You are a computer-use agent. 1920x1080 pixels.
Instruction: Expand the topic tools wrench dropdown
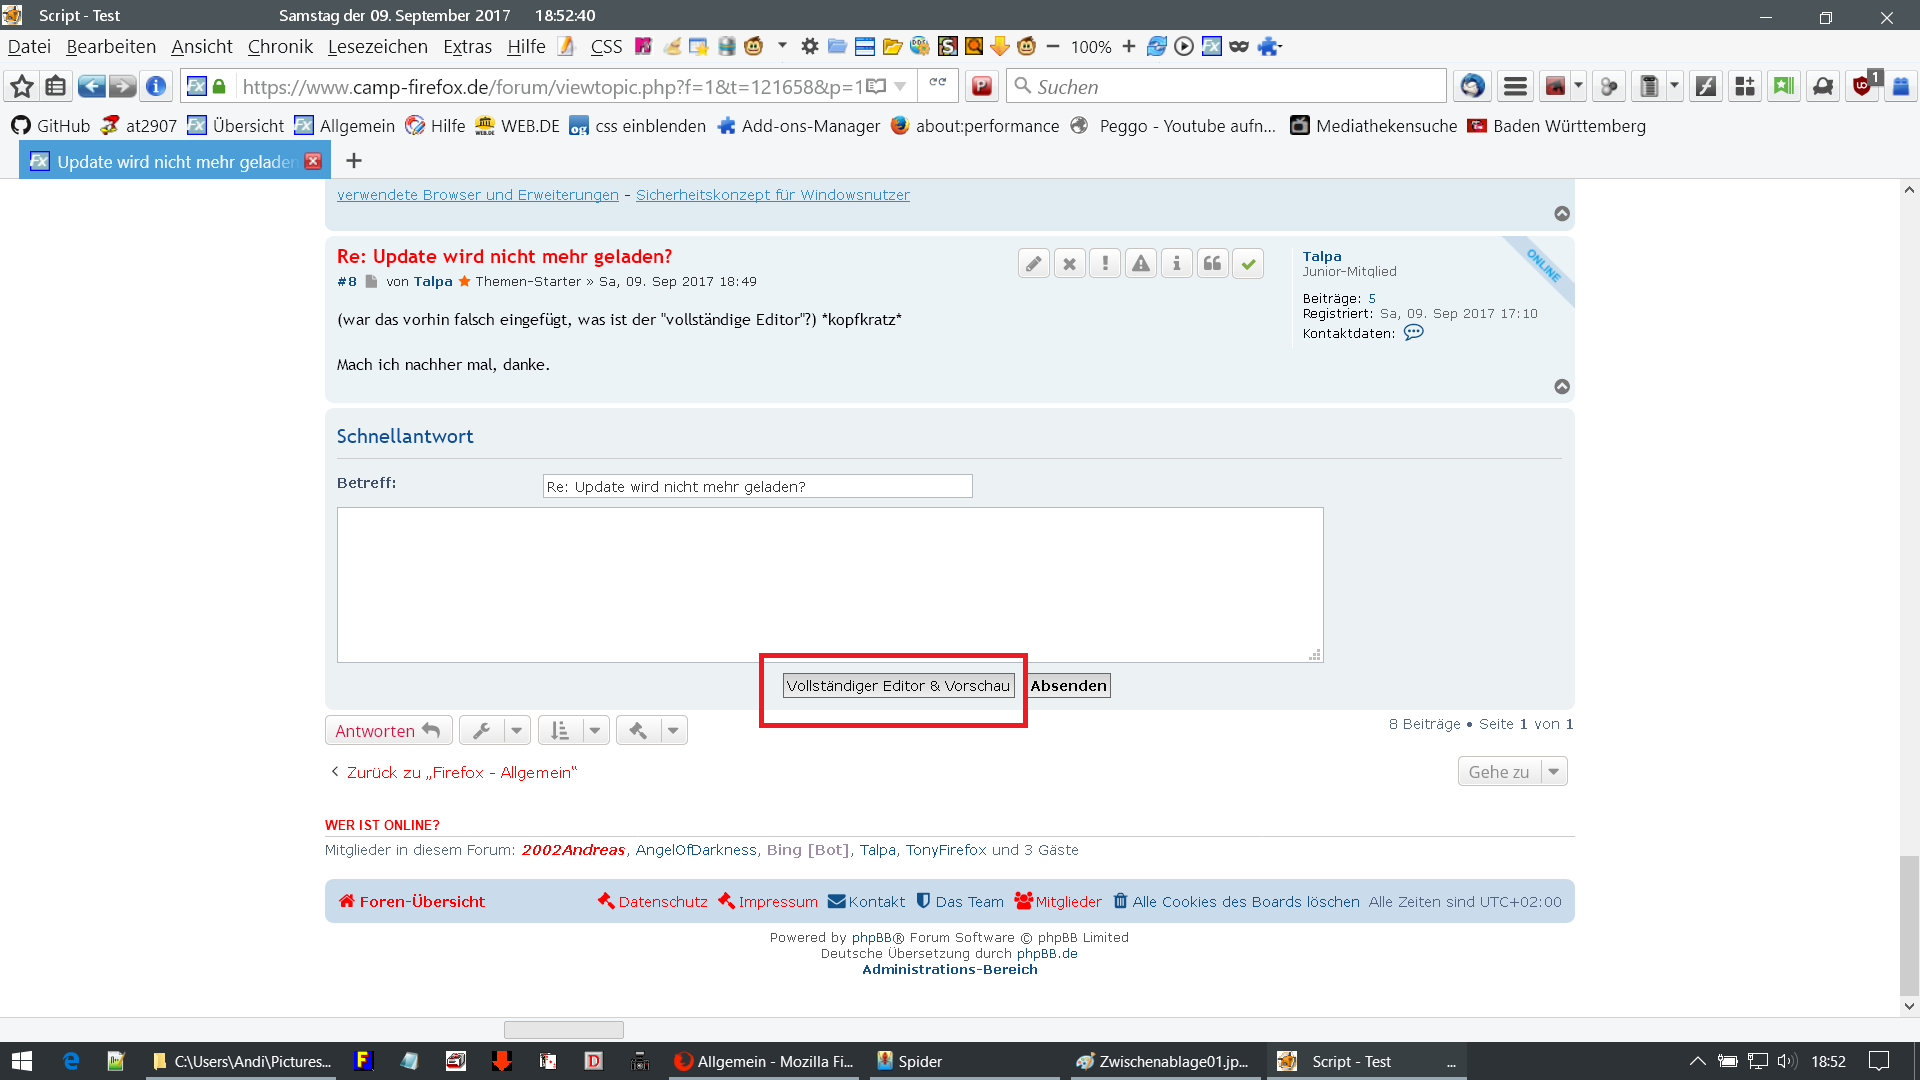517,731
